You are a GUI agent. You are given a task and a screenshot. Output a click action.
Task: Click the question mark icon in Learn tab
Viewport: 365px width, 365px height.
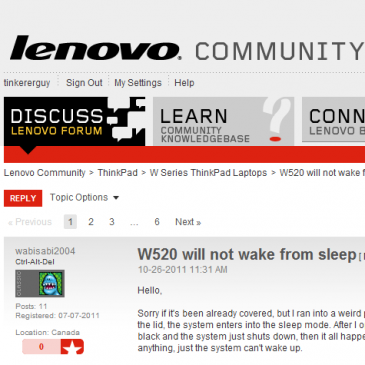276,120
